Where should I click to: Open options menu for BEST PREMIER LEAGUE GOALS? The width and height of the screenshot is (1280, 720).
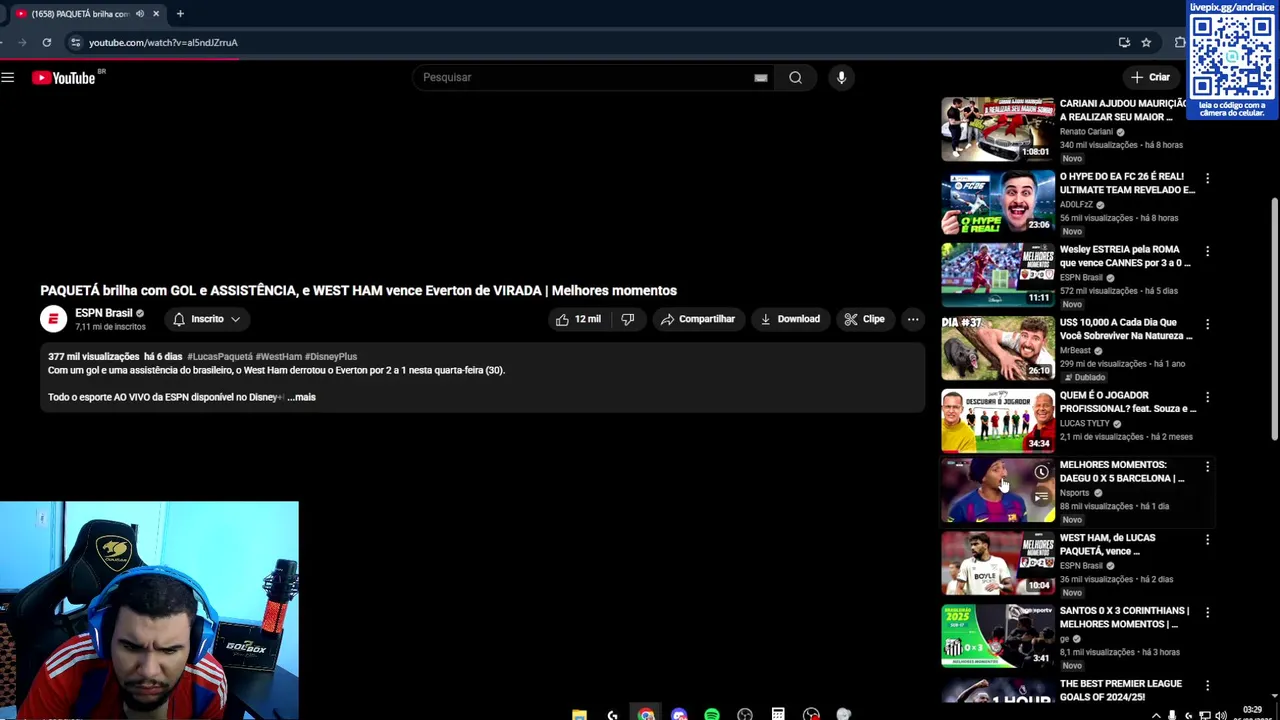tap(1207, 686)
